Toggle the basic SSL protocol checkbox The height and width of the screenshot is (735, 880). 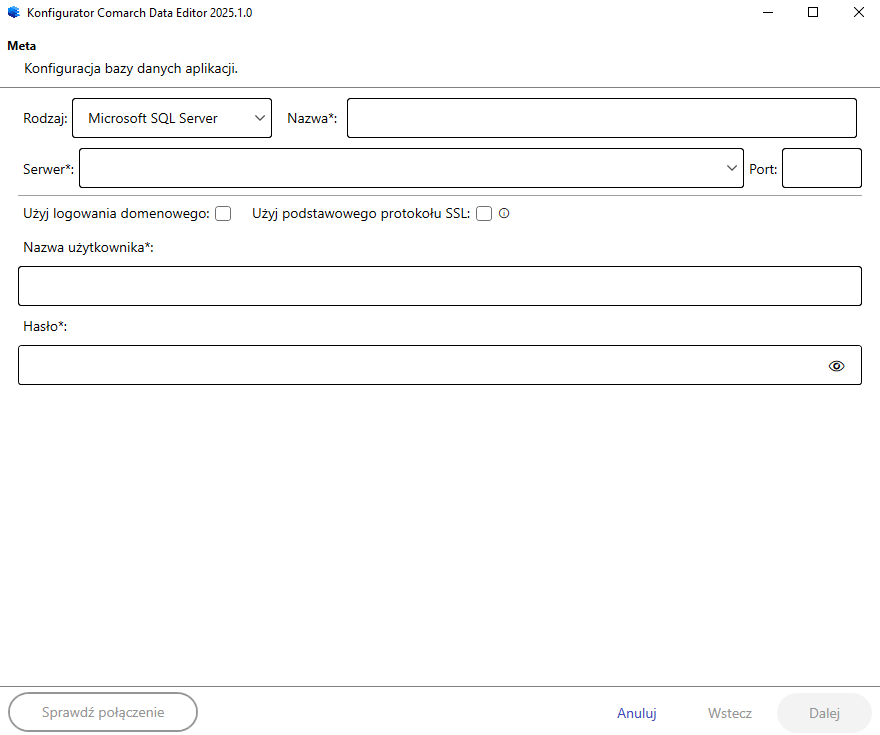coord(484,213)
